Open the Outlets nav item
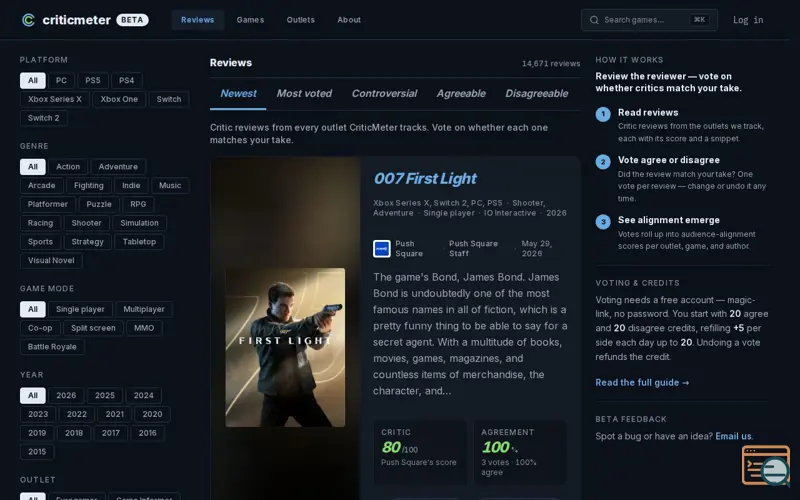This screenshot has width=800, height=500. pyautogui.click(x=301, y=20)
